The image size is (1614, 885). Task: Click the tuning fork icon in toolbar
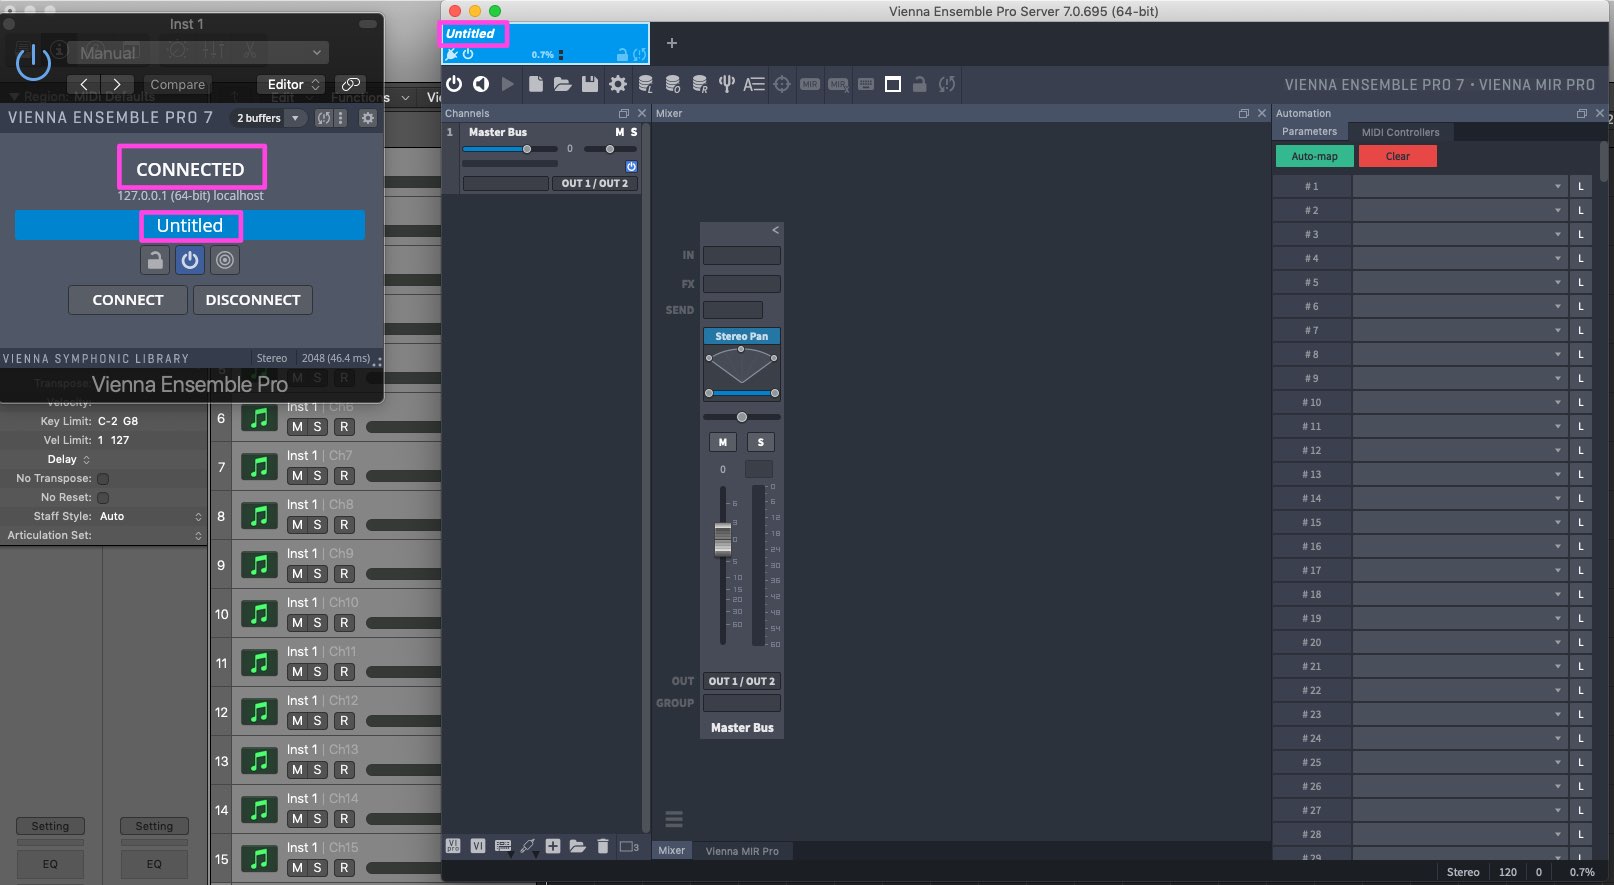[x=727, y=84]
